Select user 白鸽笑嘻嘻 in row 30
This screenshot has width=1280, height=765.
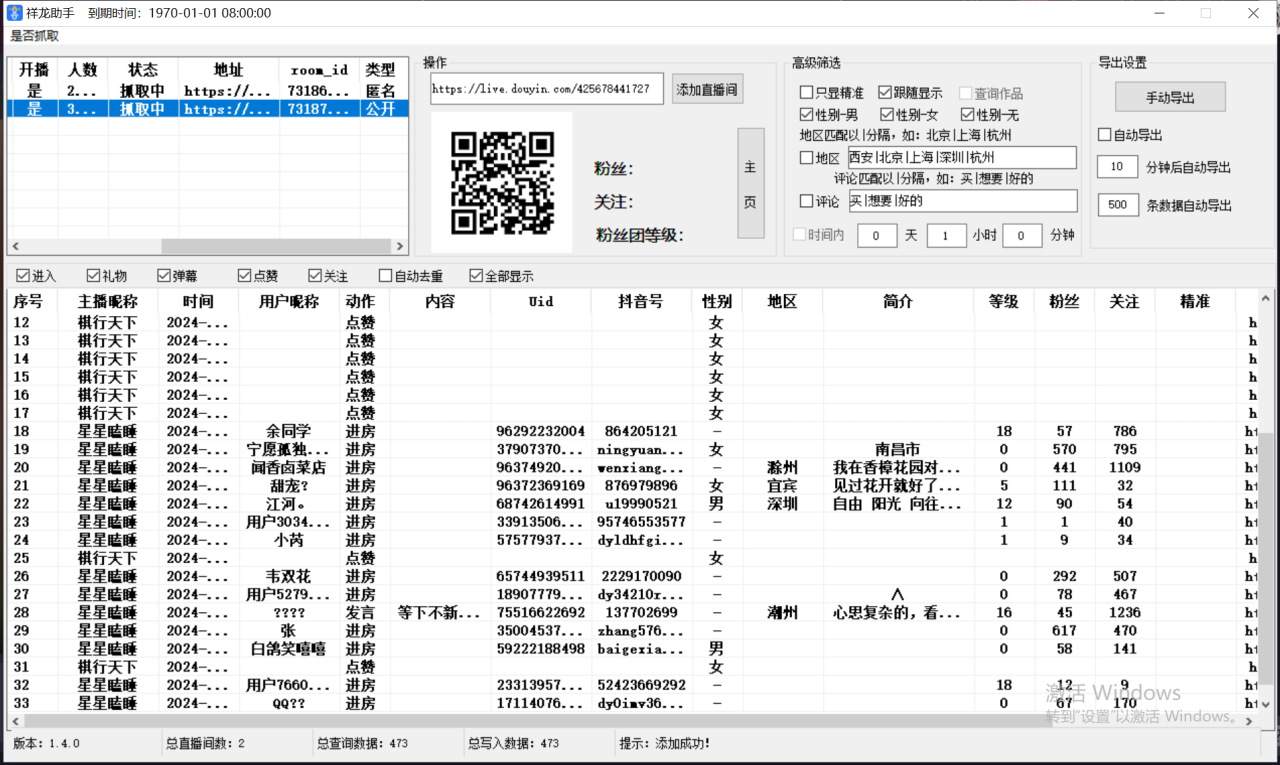(288, 648)
